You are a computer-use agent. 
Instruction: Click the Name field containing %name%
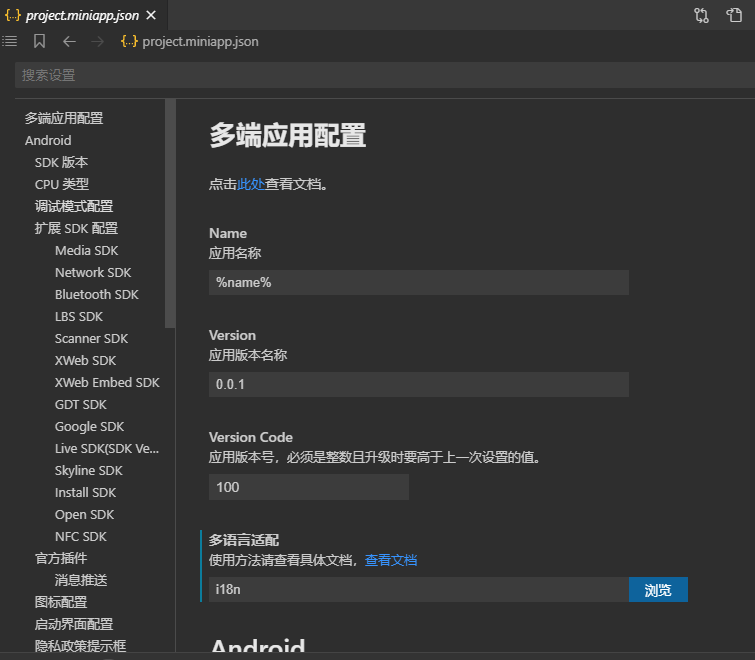click(x=418, y=283)
